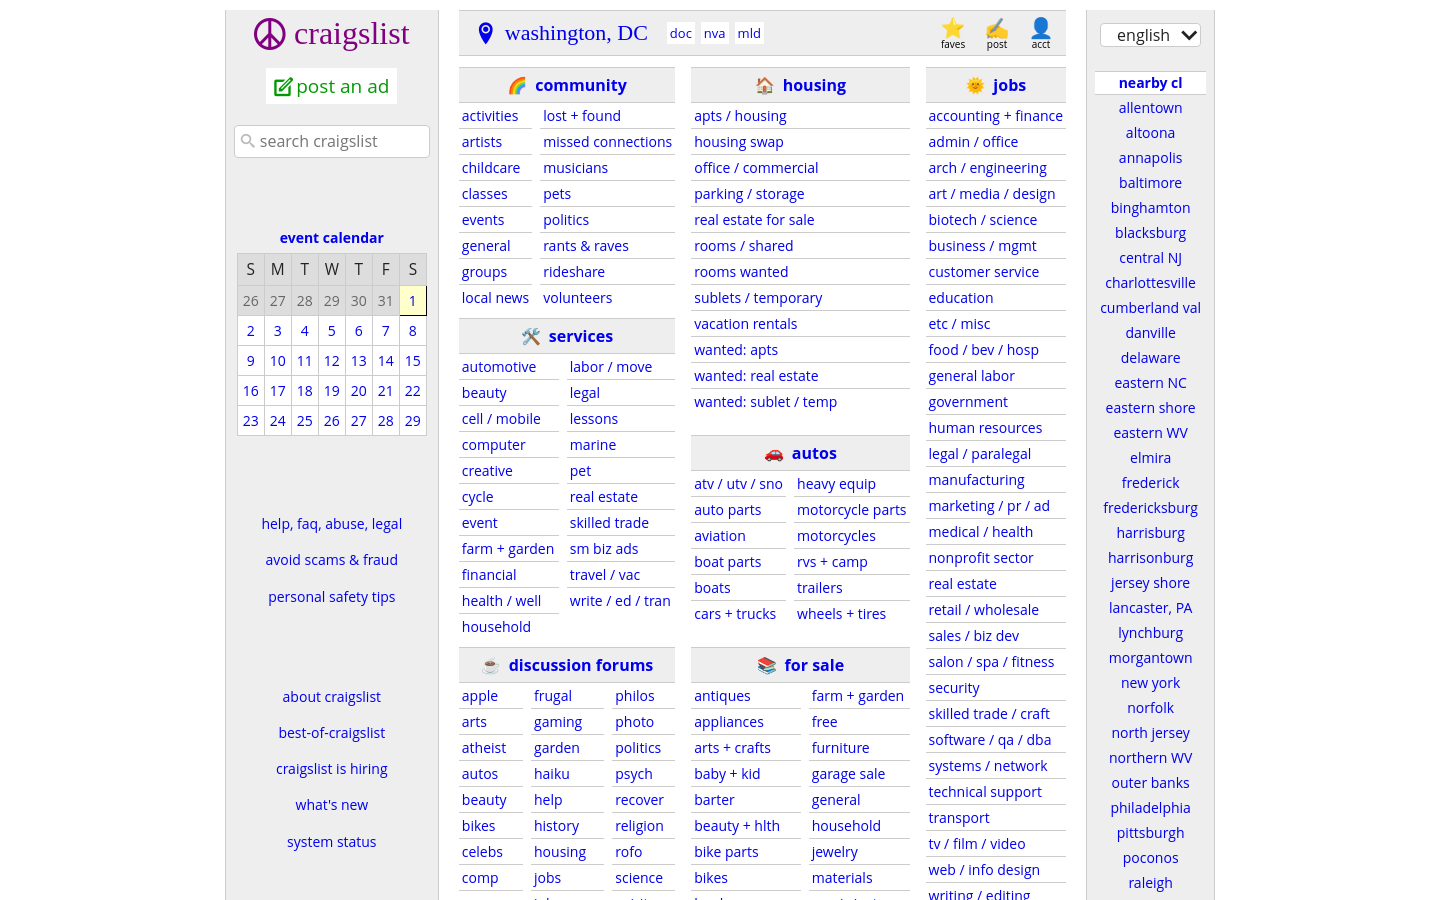Open help, faq, abuse, legal link
1440x900 pixels.
332,524
